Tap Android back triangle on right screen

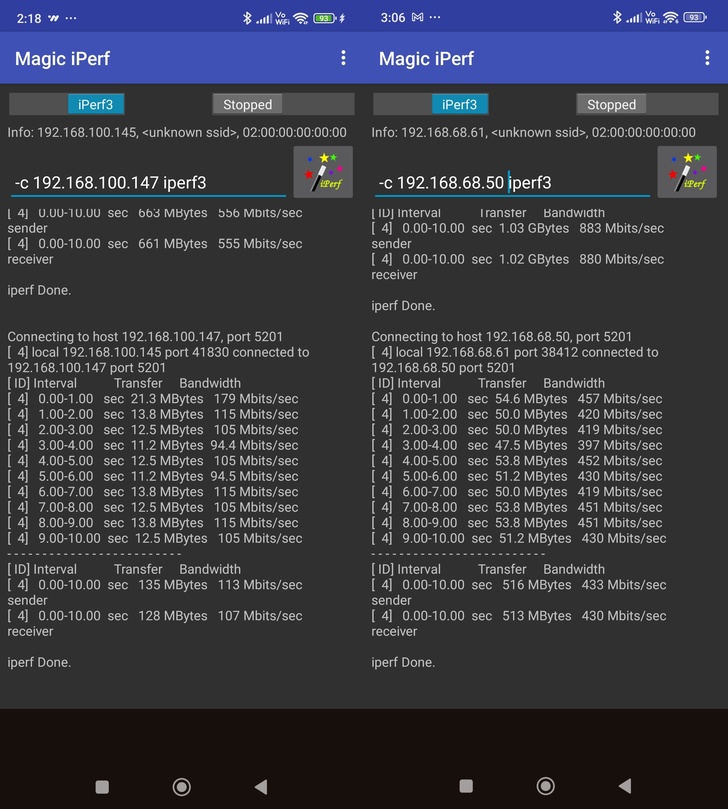pos(625,786)
